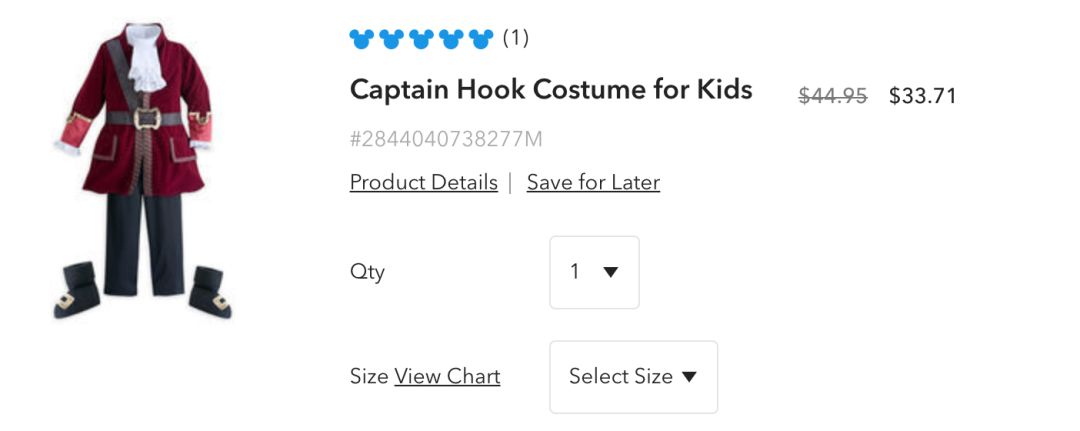Image resolution: width=1080 pixels, height=431 pixels.
Task: Click Save for Later
Action: [593, 183]
